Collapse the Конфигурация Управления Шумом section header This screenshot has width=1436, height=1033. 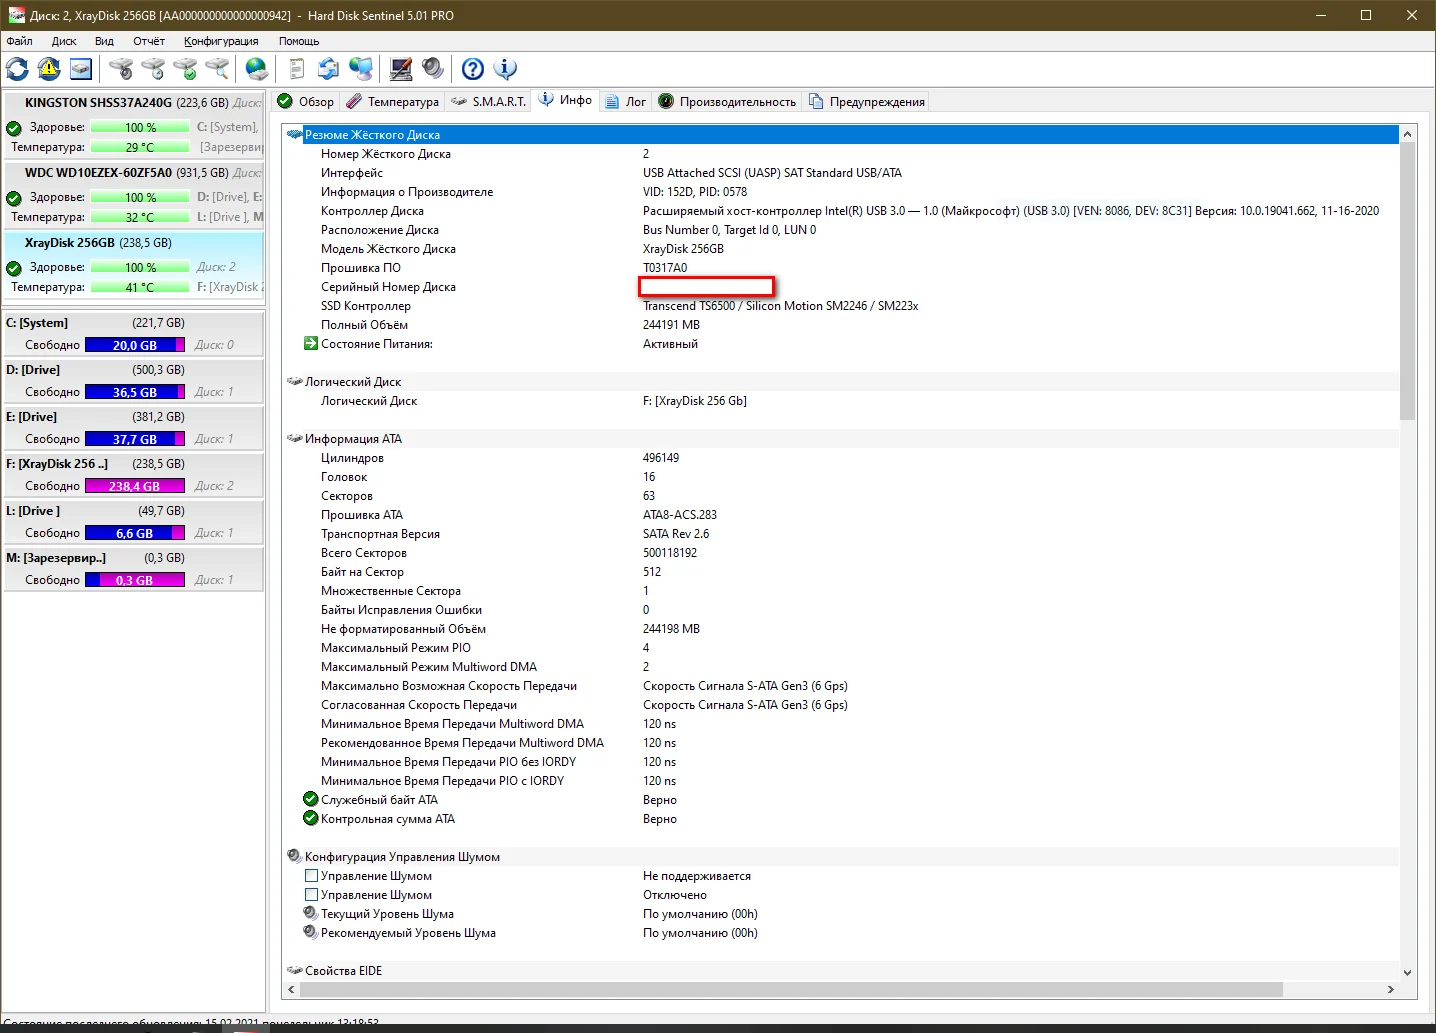[x=842, y=857]
